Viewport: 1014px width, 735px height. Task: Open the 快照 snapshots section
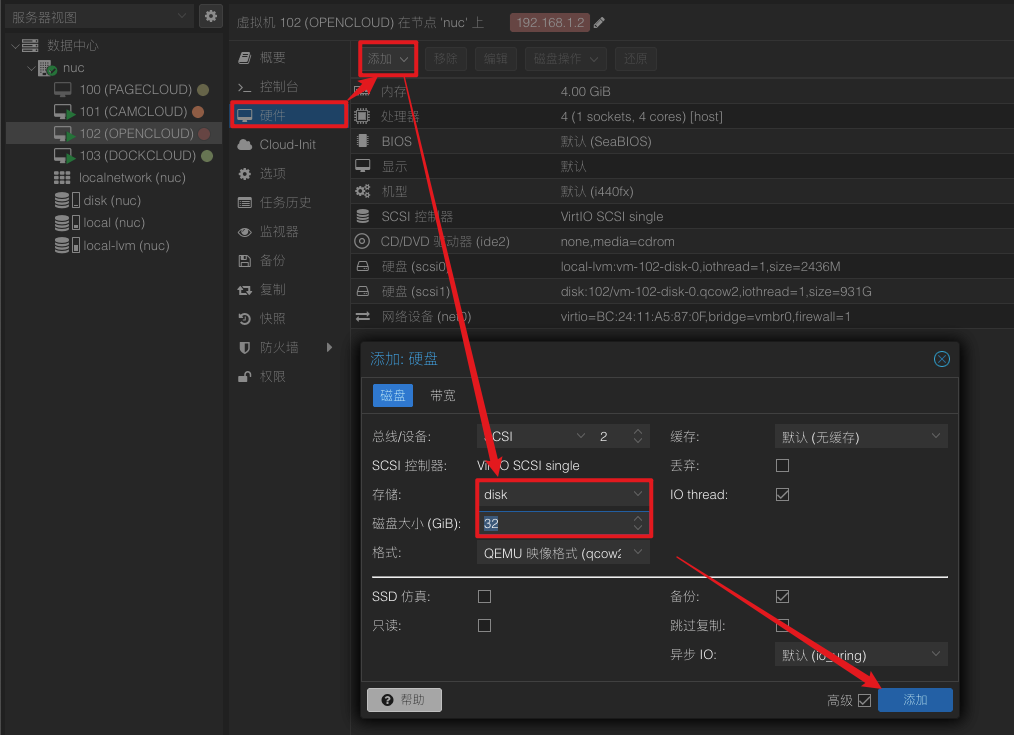272,319
